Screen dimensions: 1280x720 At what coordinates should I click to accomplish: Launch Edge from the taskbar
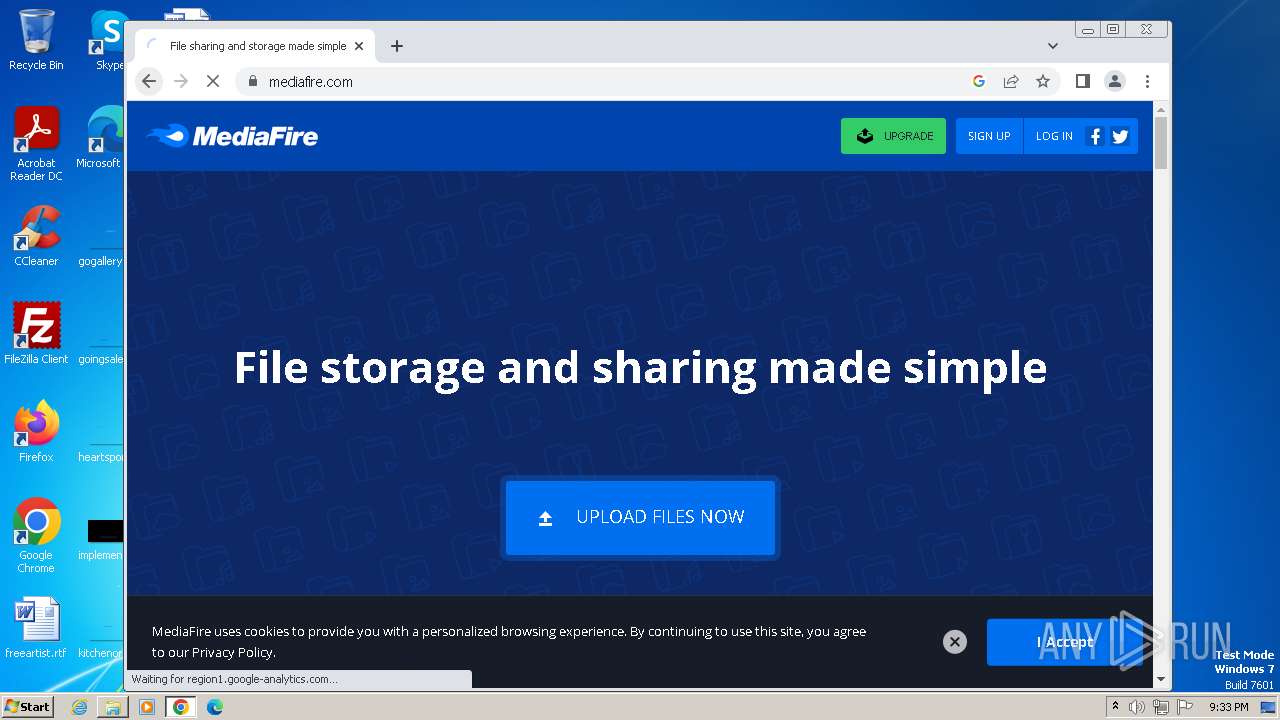[x=215, y=707]
